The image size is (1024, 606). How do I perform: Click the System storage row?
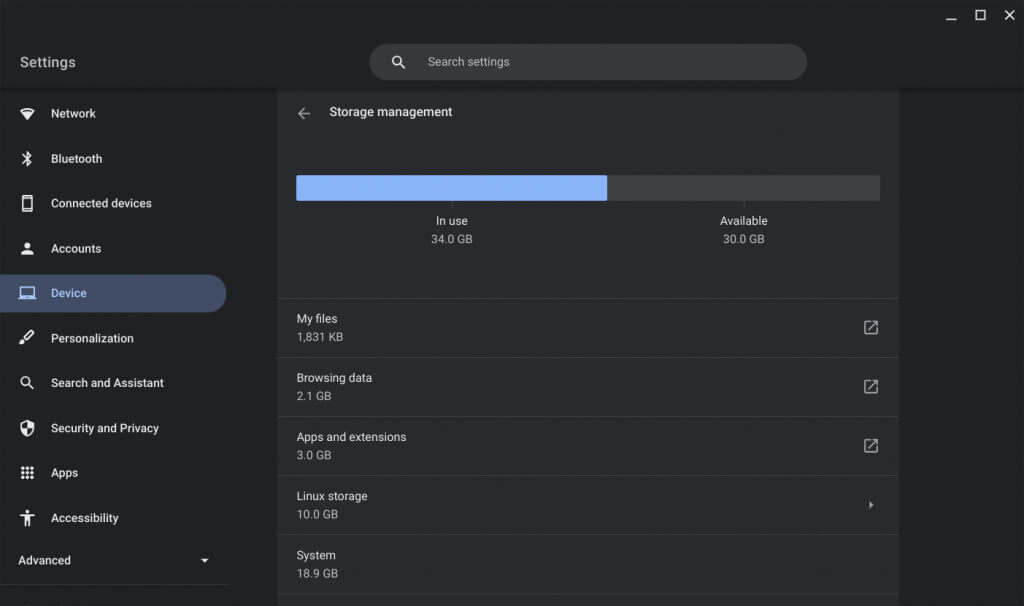tap(587, 564)
